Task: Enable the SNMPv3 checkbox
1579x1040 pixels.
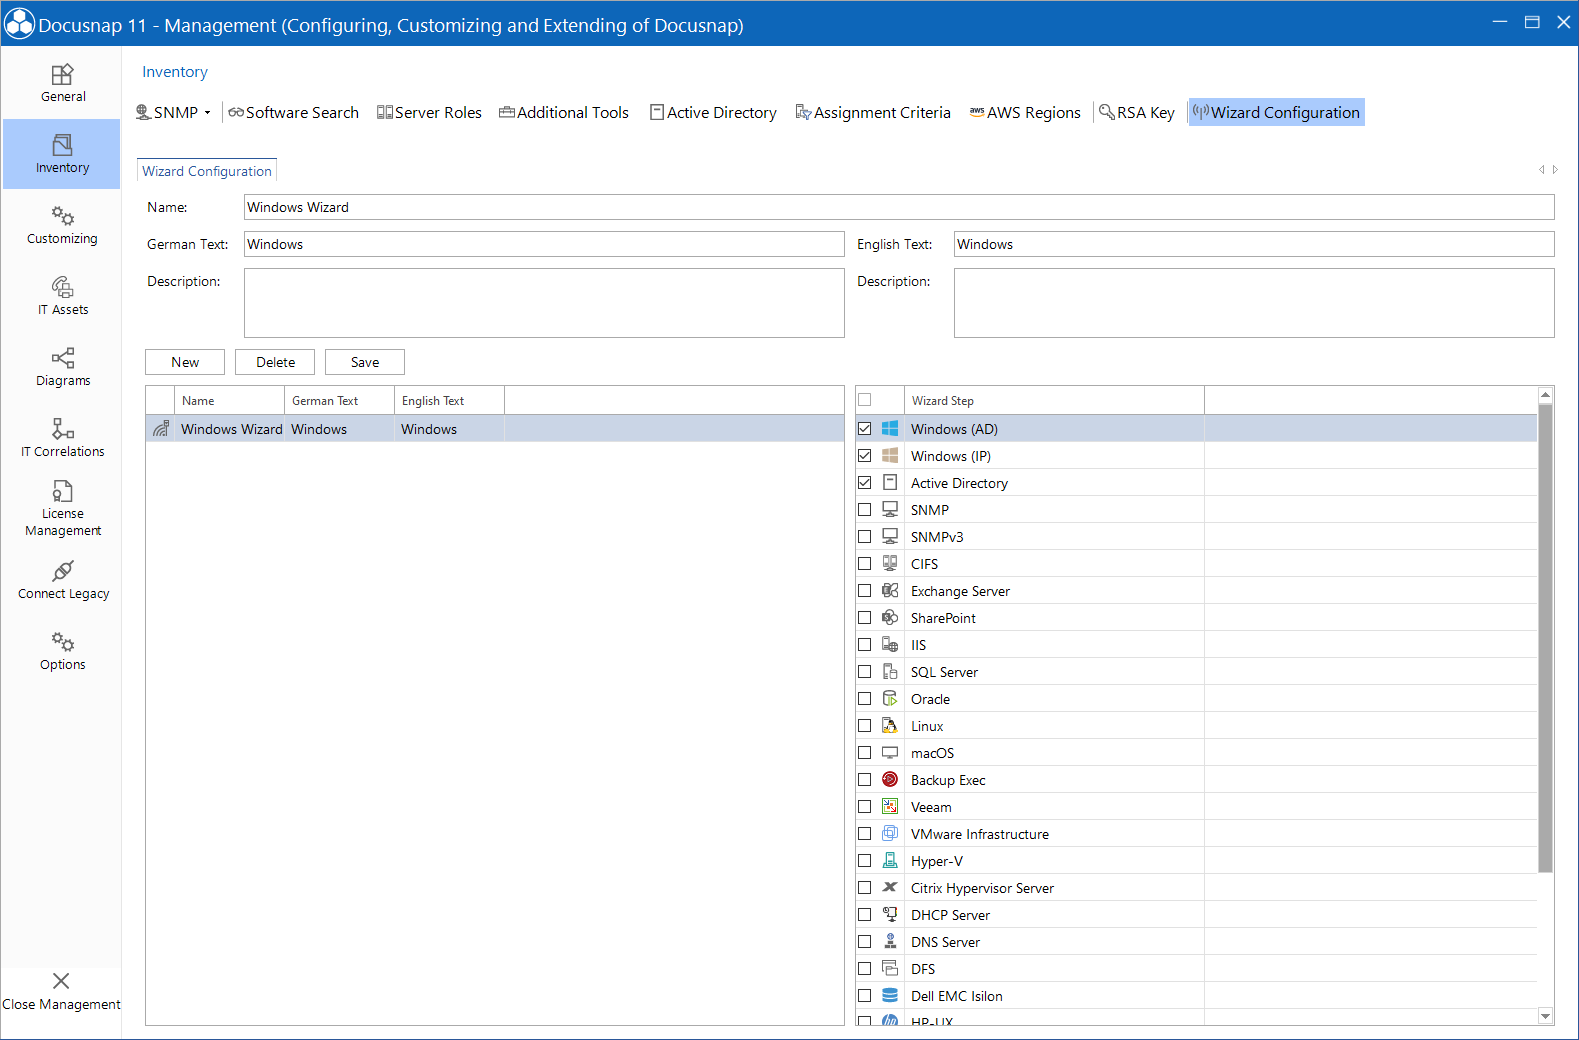Action: pos(865,537)
